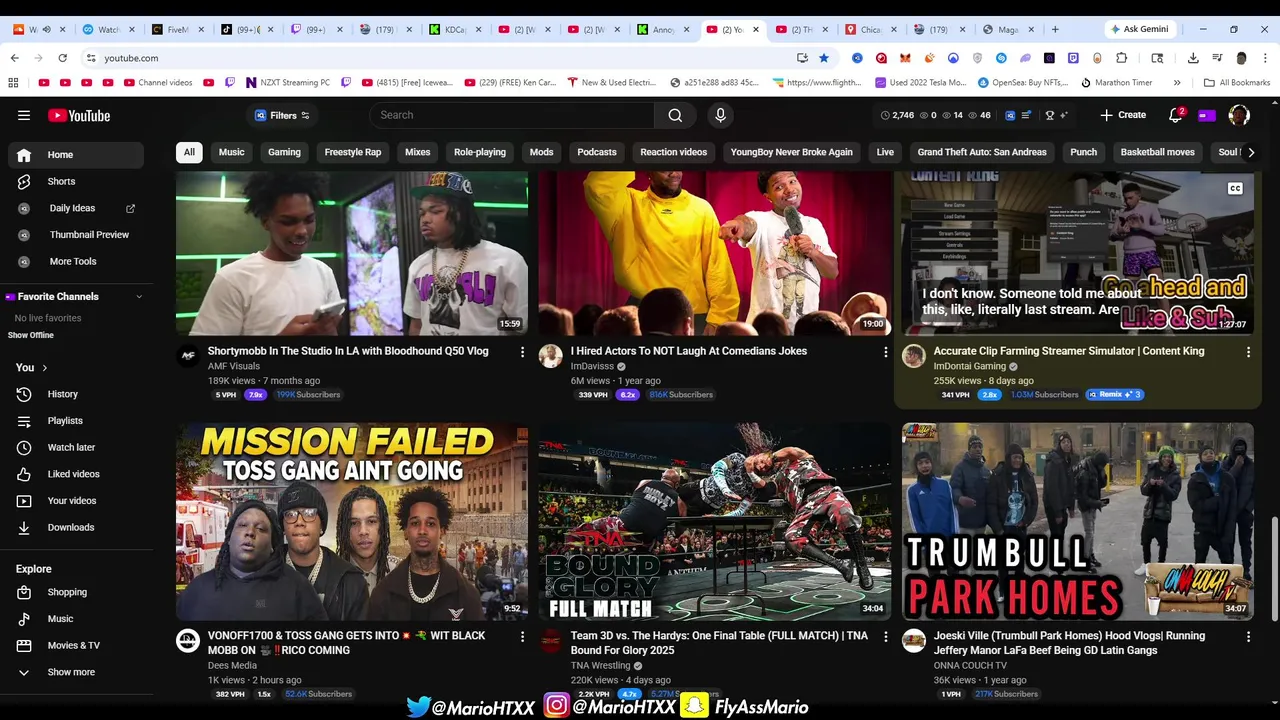Open options menu for Shortymobb video
This screenshot has height=720, width=1280.
pyautogui.click(x=522, y=352)
